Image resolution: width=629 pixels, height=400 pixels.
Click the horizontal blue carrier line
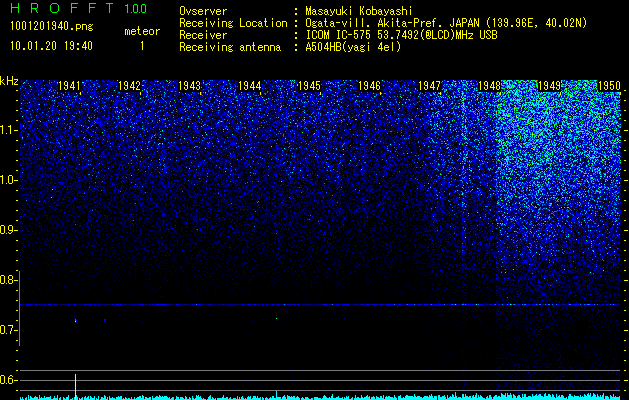[x=320, y=305]
